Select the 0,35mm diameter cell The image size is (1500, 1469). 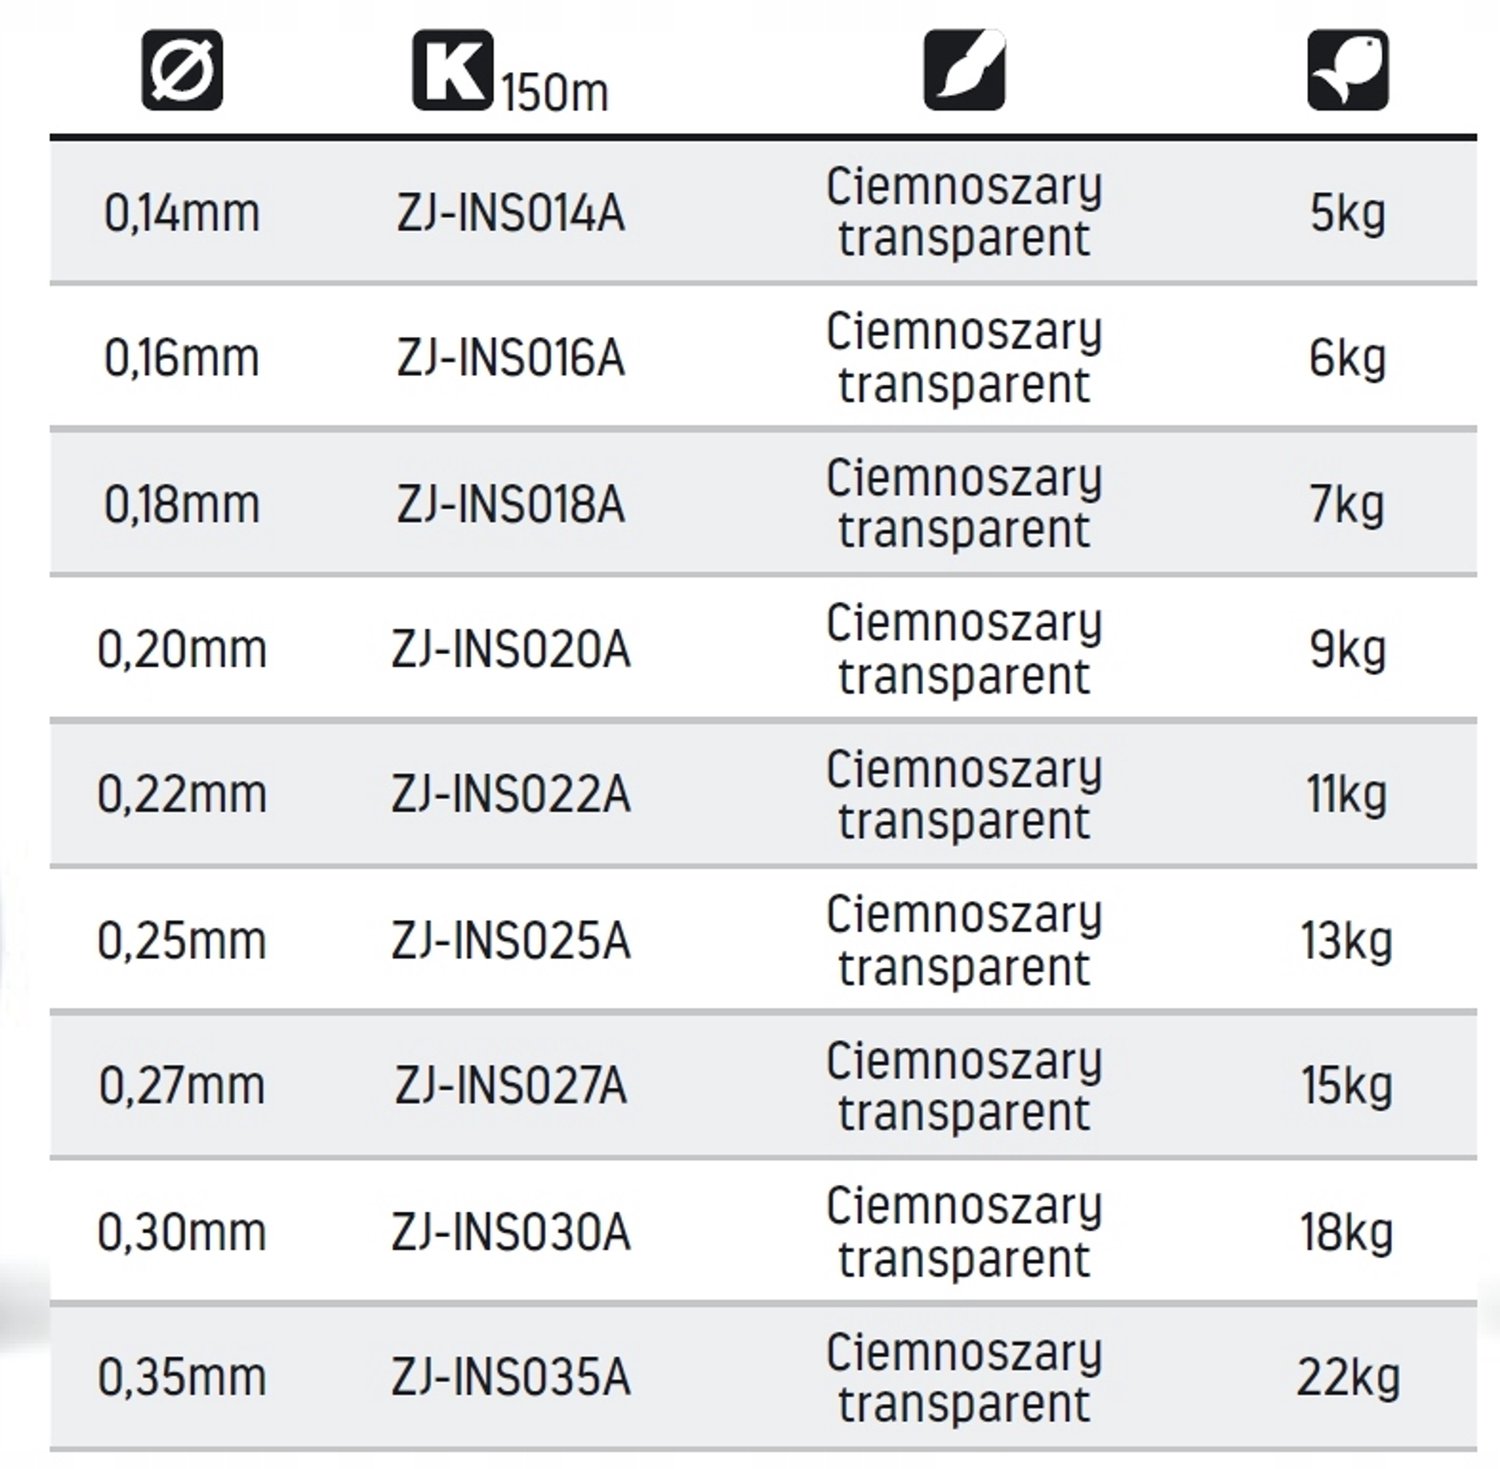tap(182, 1378)
